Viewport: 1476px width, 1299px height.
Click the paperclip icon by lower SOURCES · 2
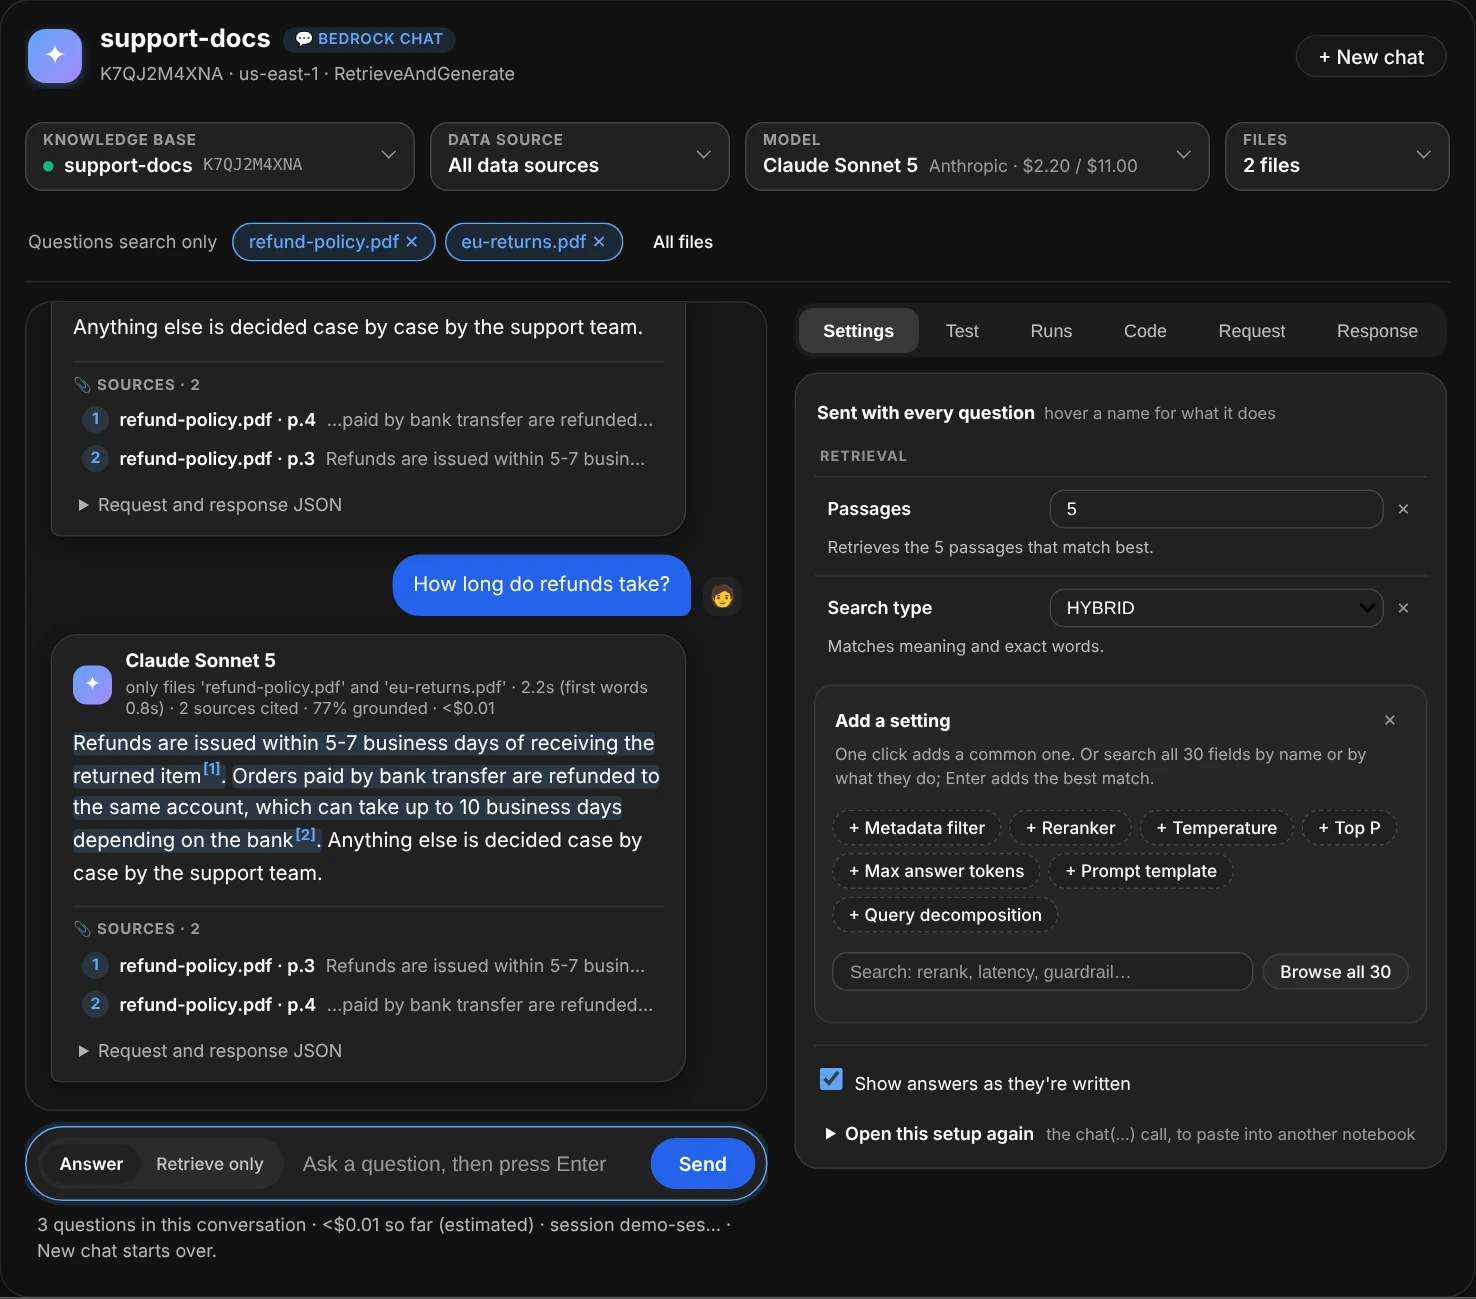[82, 929]
